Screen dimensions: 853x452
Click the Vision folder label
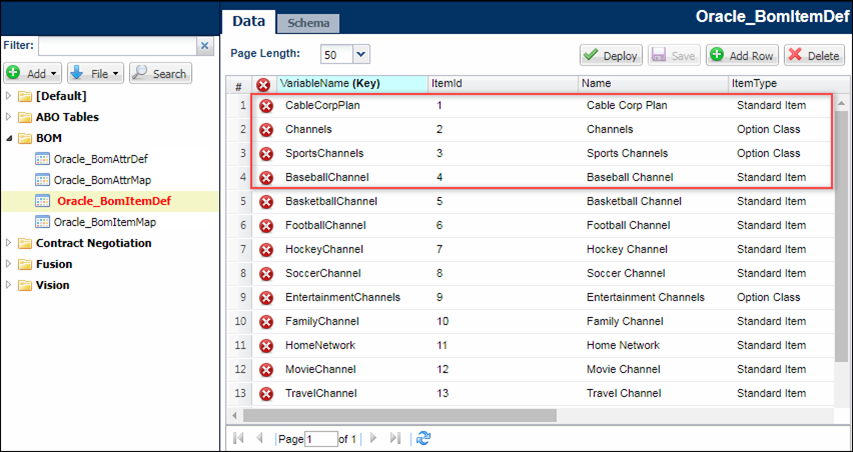(x=52, y=285)
